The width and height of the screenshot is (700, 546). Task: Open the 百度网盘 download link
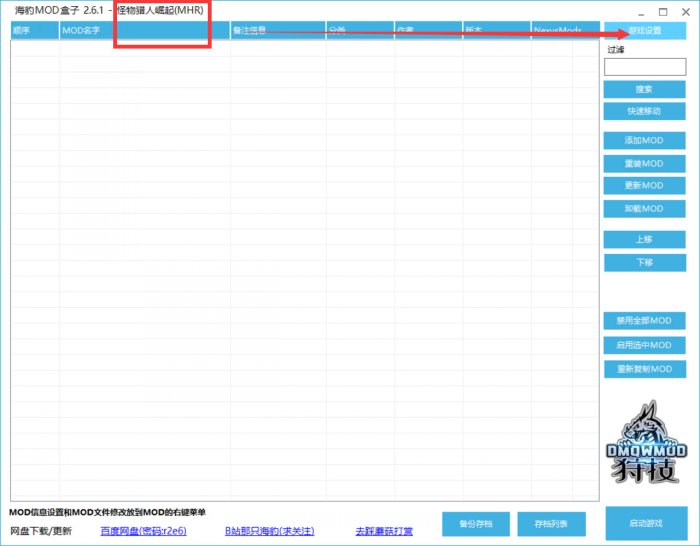(143, 531)
